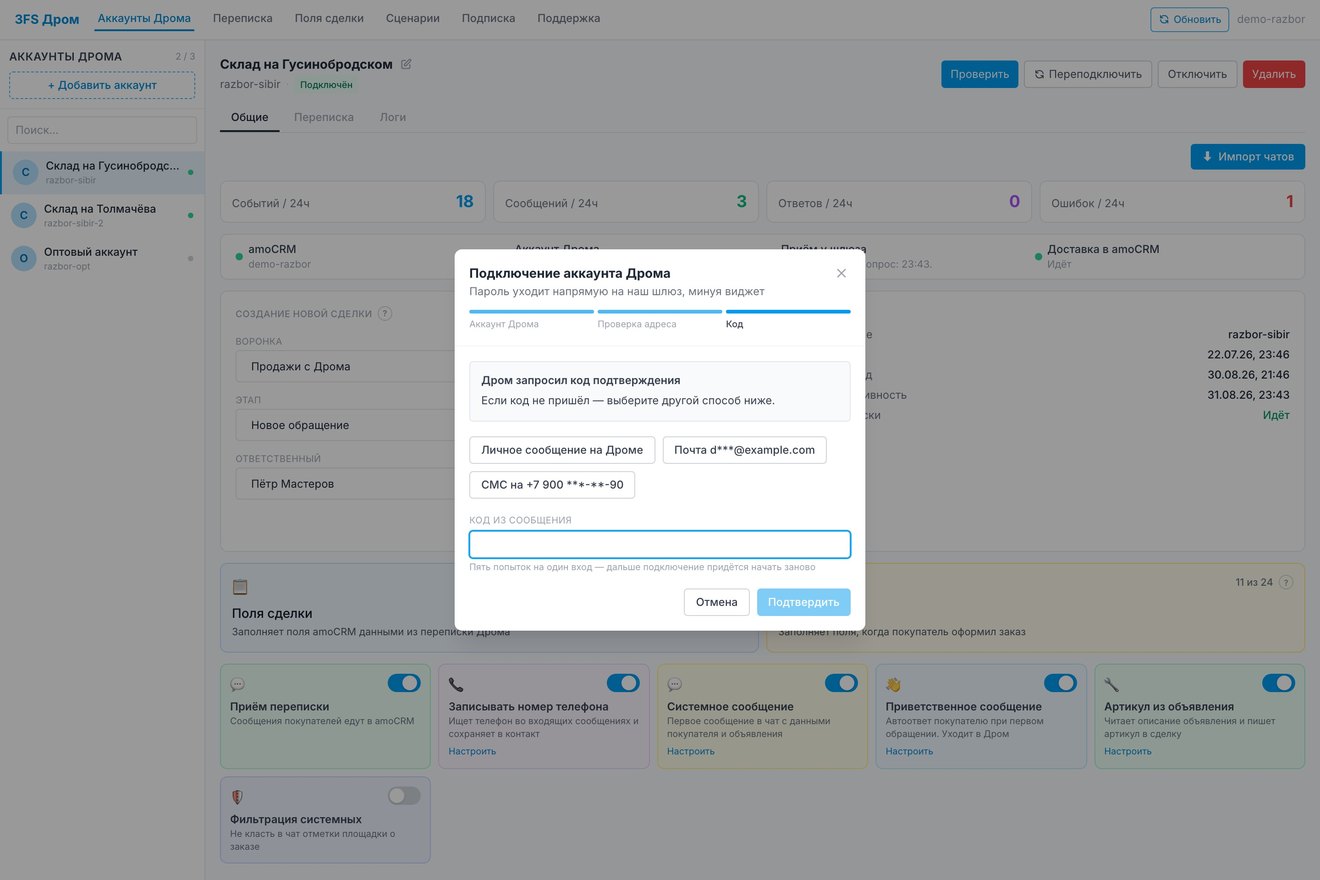
Task: Select Оптовый аккаунт in the sidebar
Action: click(x=102, y=258)
